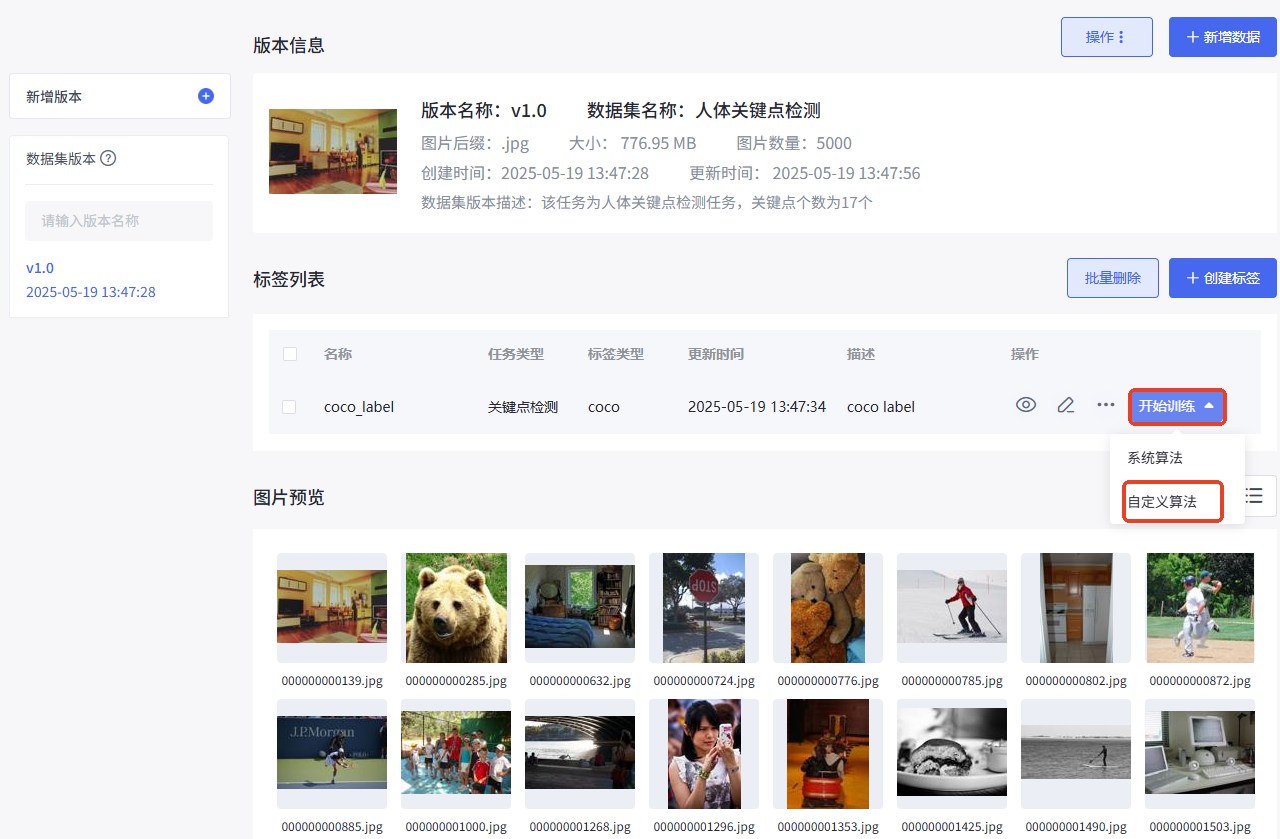
Task: Click the coco_label name cell
Action: click(359, 407)
